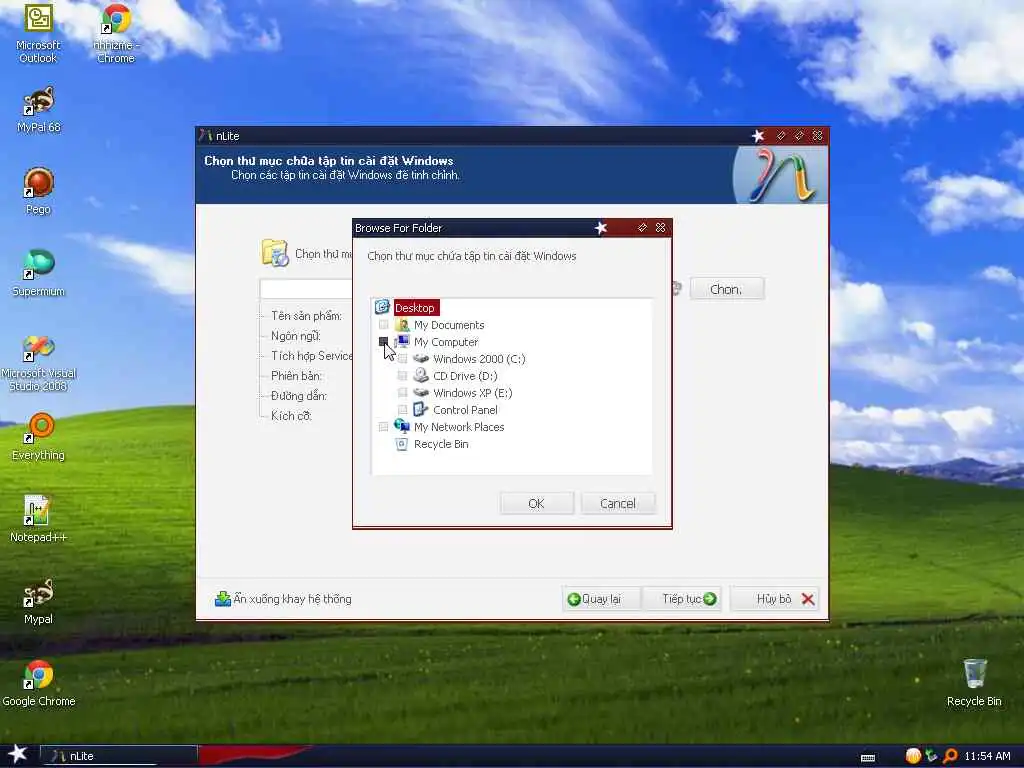Select Control Panel in the folder tree
The height and width of the screenshot is (768, 1024).
466,410
